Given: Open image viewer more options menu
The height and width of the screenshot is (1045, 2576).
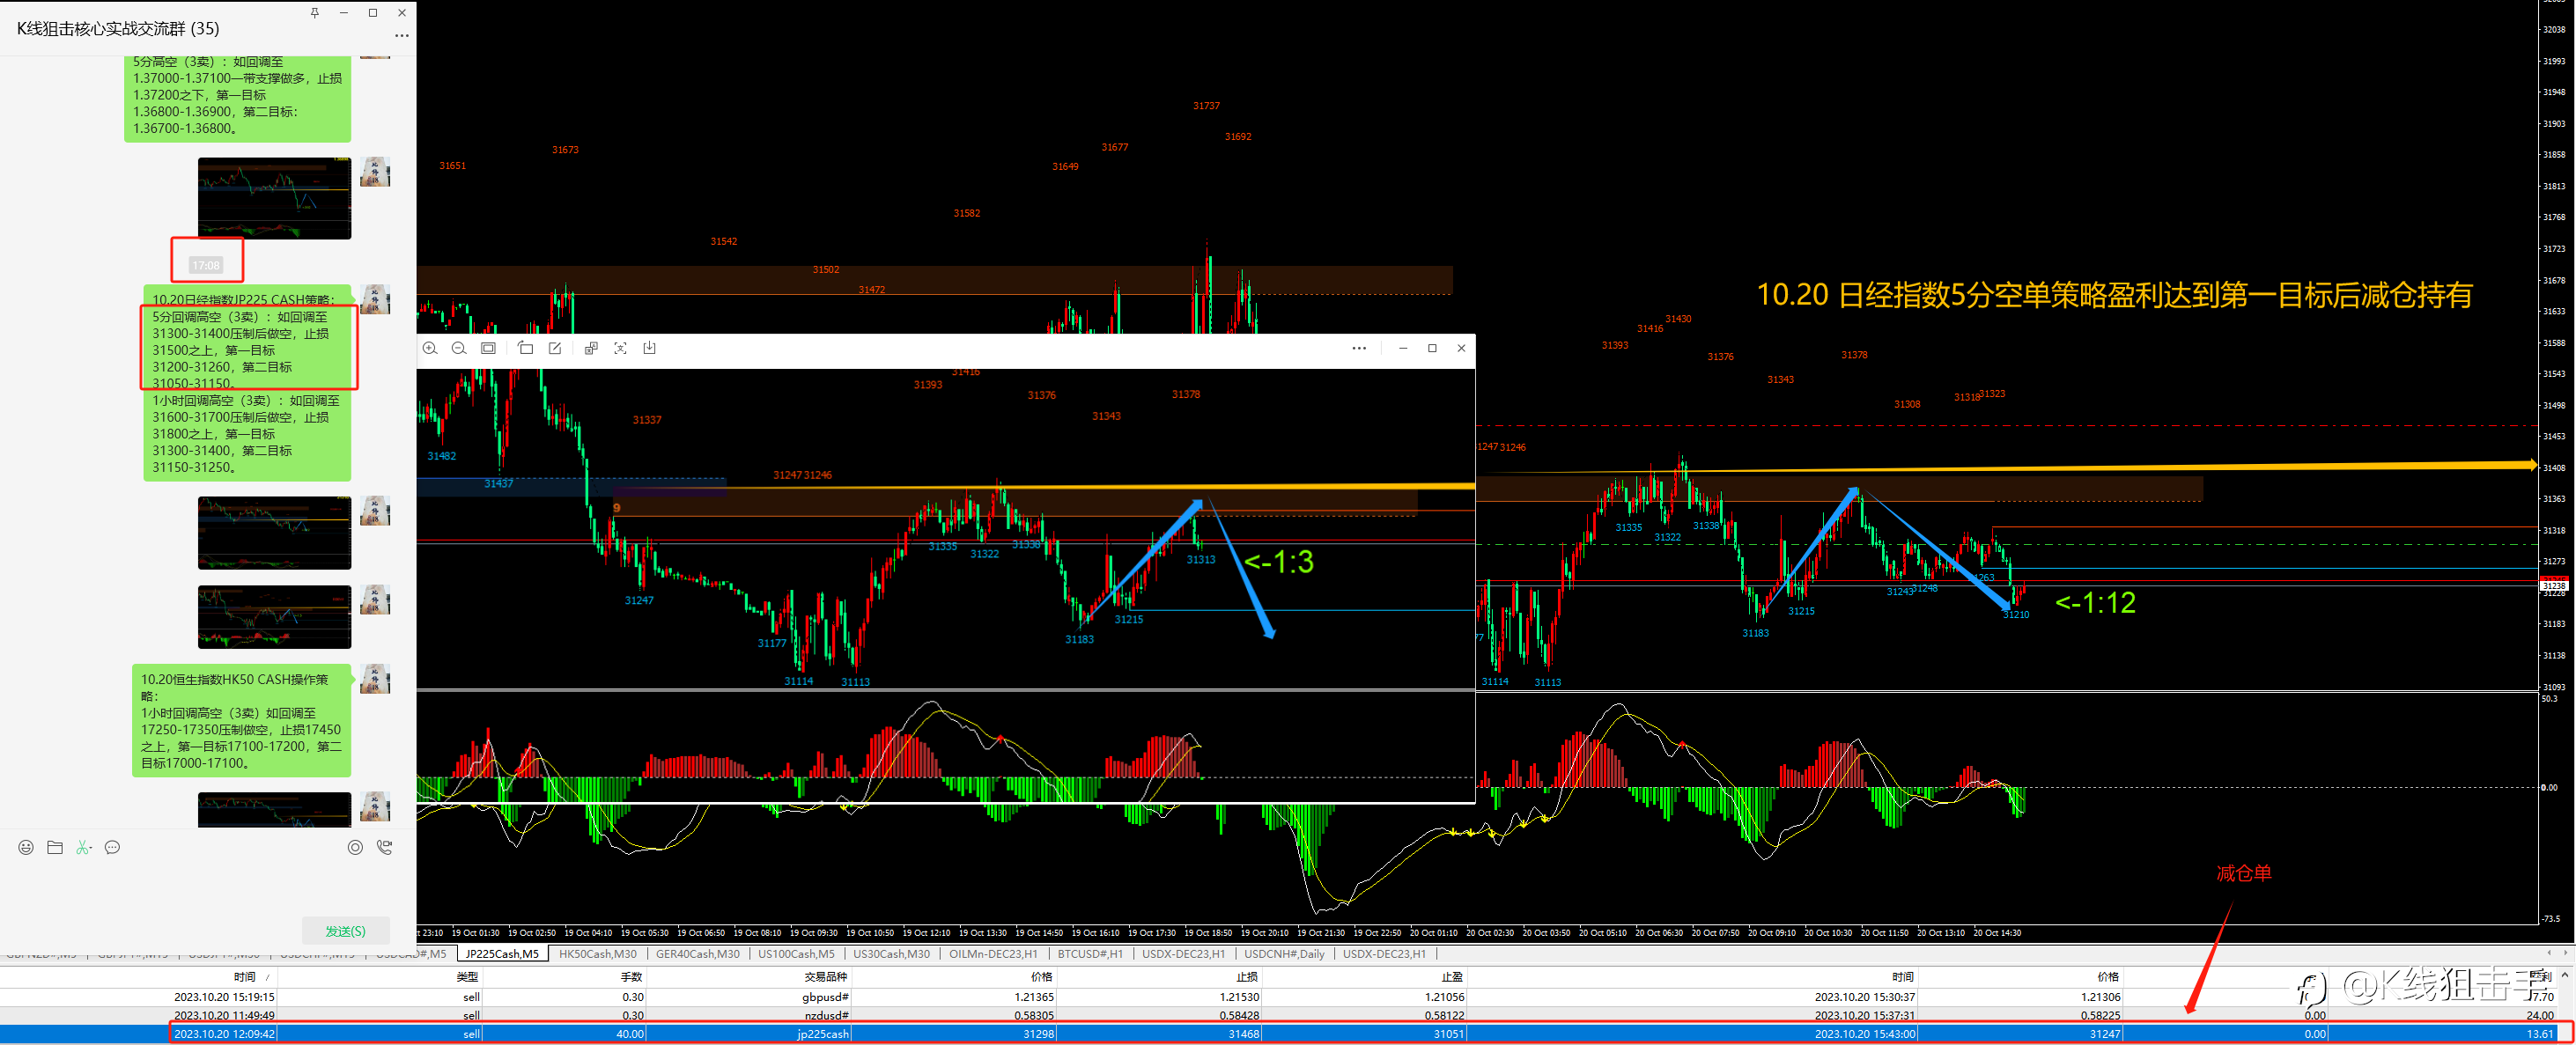Looking at the screenshot, I should [1359, 348].
